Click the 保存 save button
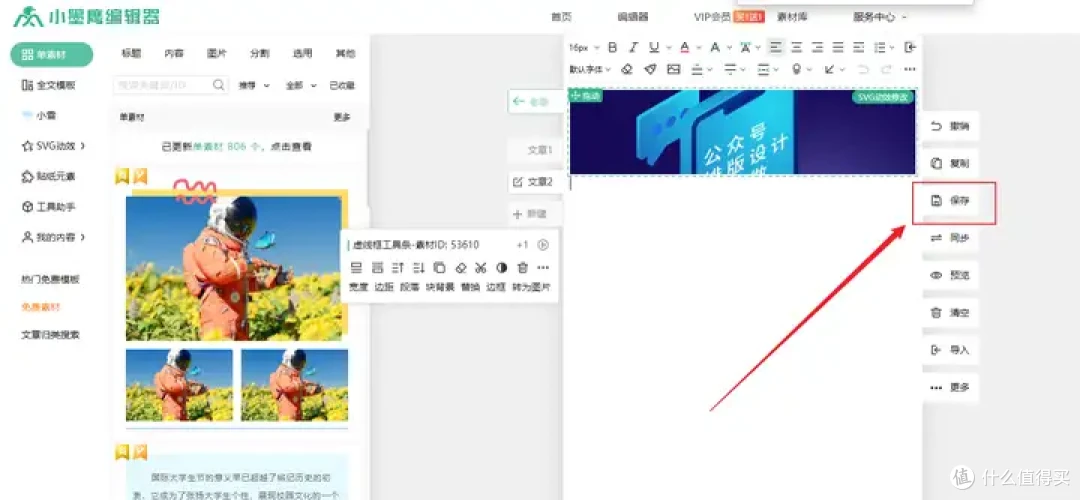Viewport: 1080px width, 500px height. [951, 201]
